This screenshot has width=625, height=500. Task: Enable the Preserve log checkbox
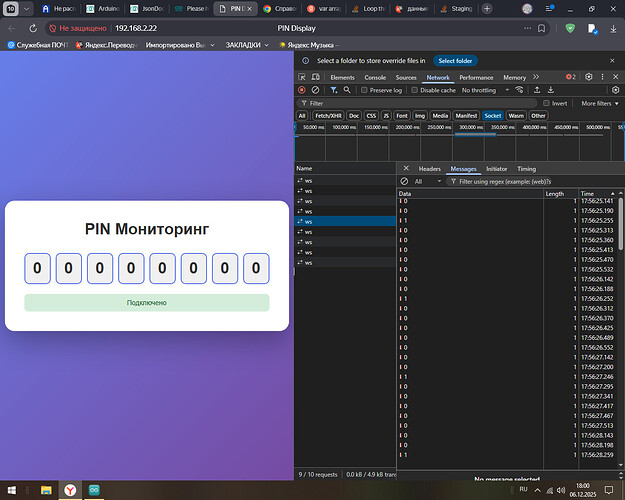click(x=364, y=90)
